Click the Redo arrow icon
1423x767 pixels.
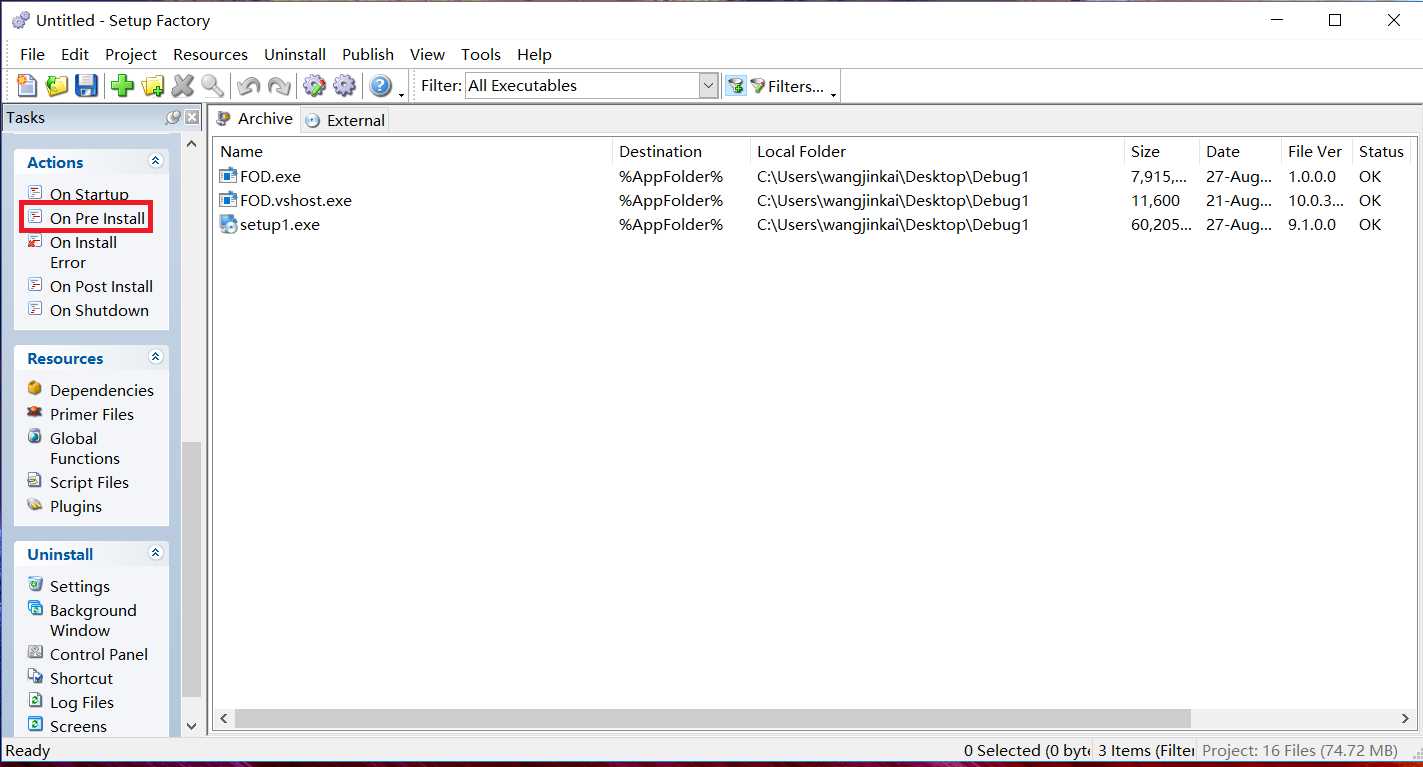[x=278, y=86]
